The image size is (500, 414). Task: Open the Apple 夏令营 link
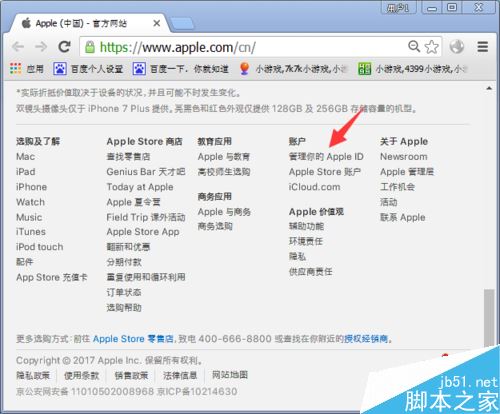tap(134, 202)
